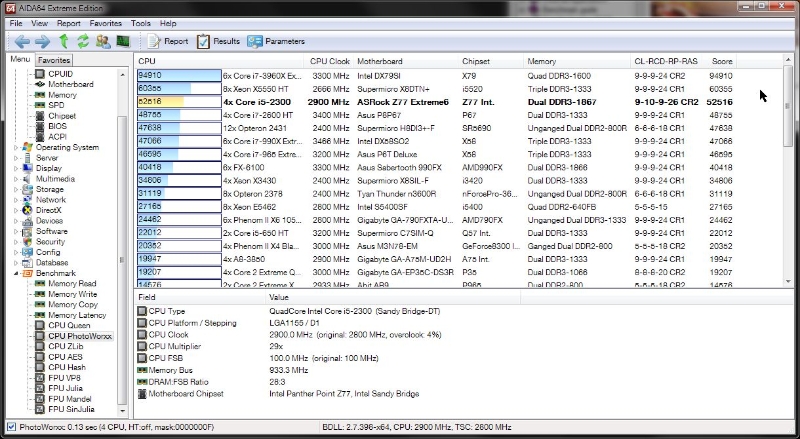This screenshot has width=800, height=439.
Task: Toggle the PhotoWorxx status bar checkbox
Action: point(11,427)
